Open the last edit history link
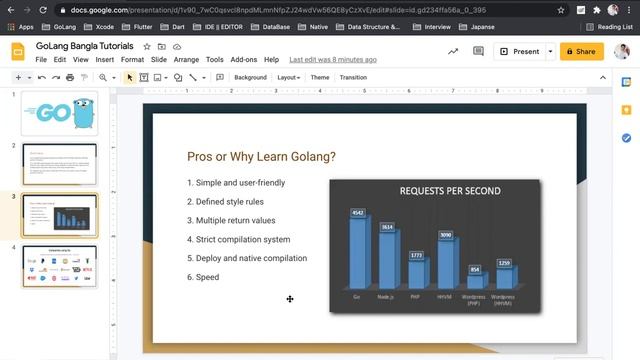This screenshot has width=640, height=360. point(333,60)
